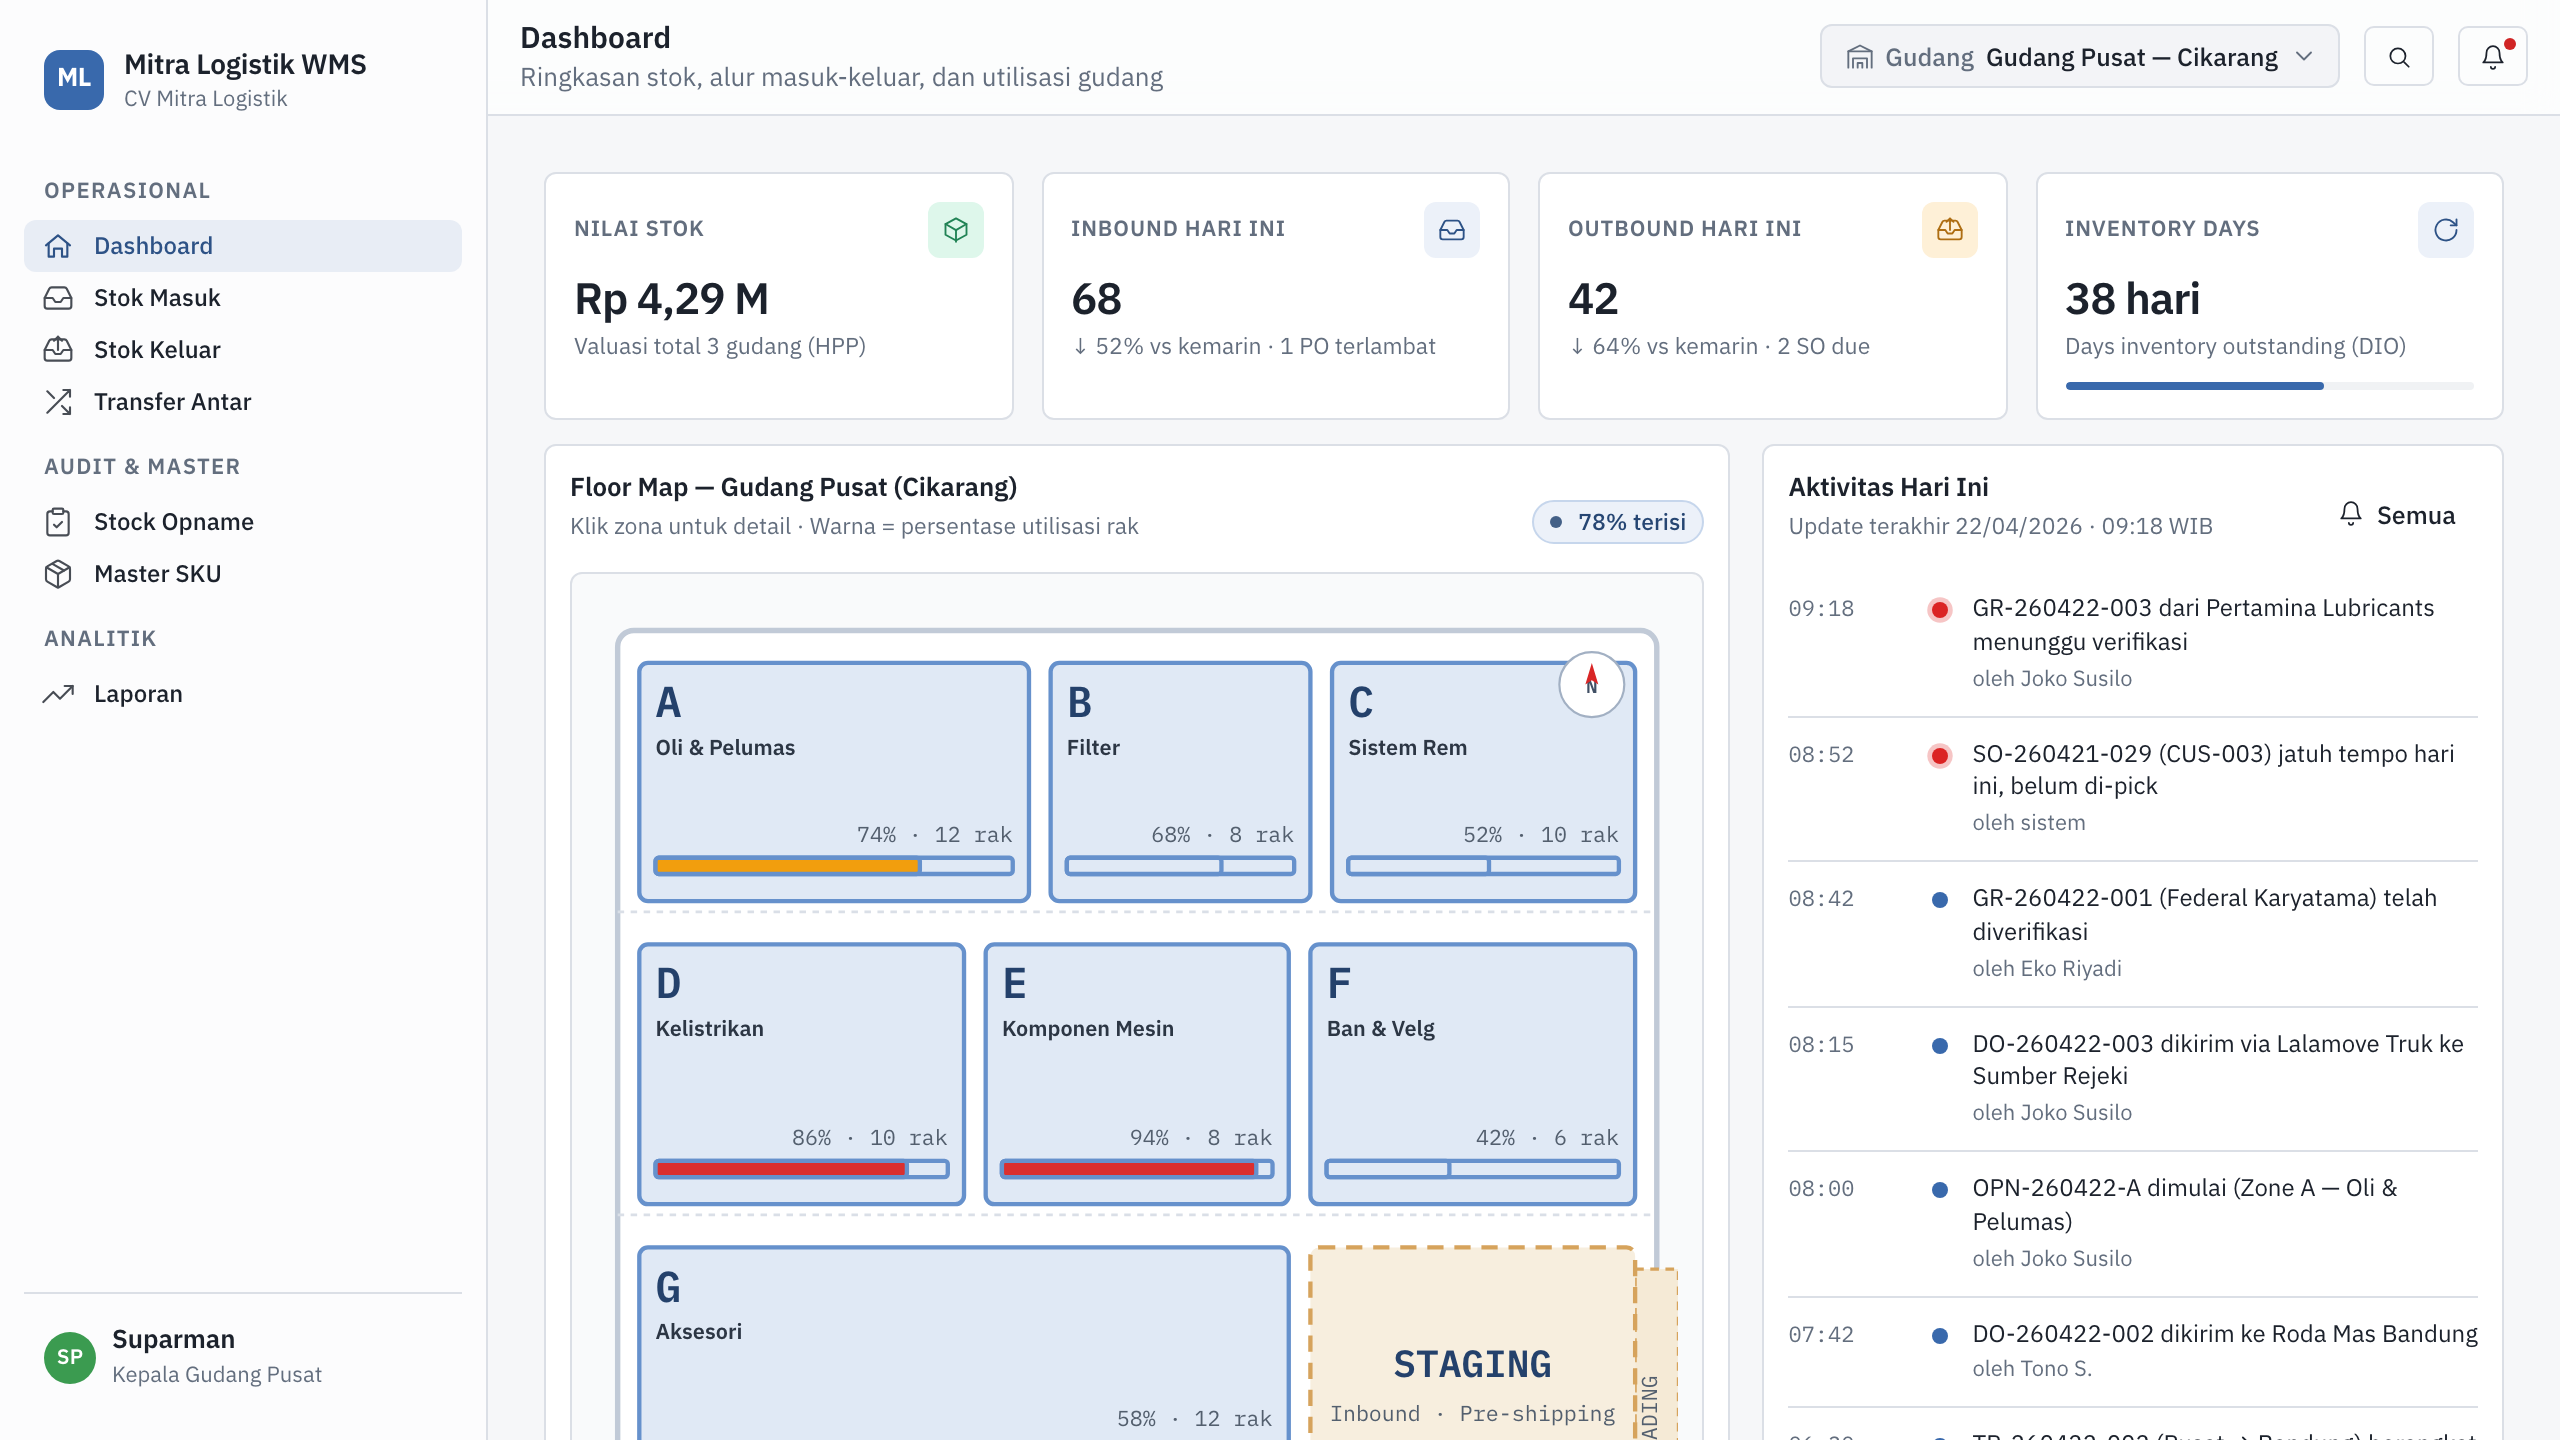Viewport: 2560px width, 1440px height.
Task: Click the Outbound Hari Ini icon
Action: 1949,230
